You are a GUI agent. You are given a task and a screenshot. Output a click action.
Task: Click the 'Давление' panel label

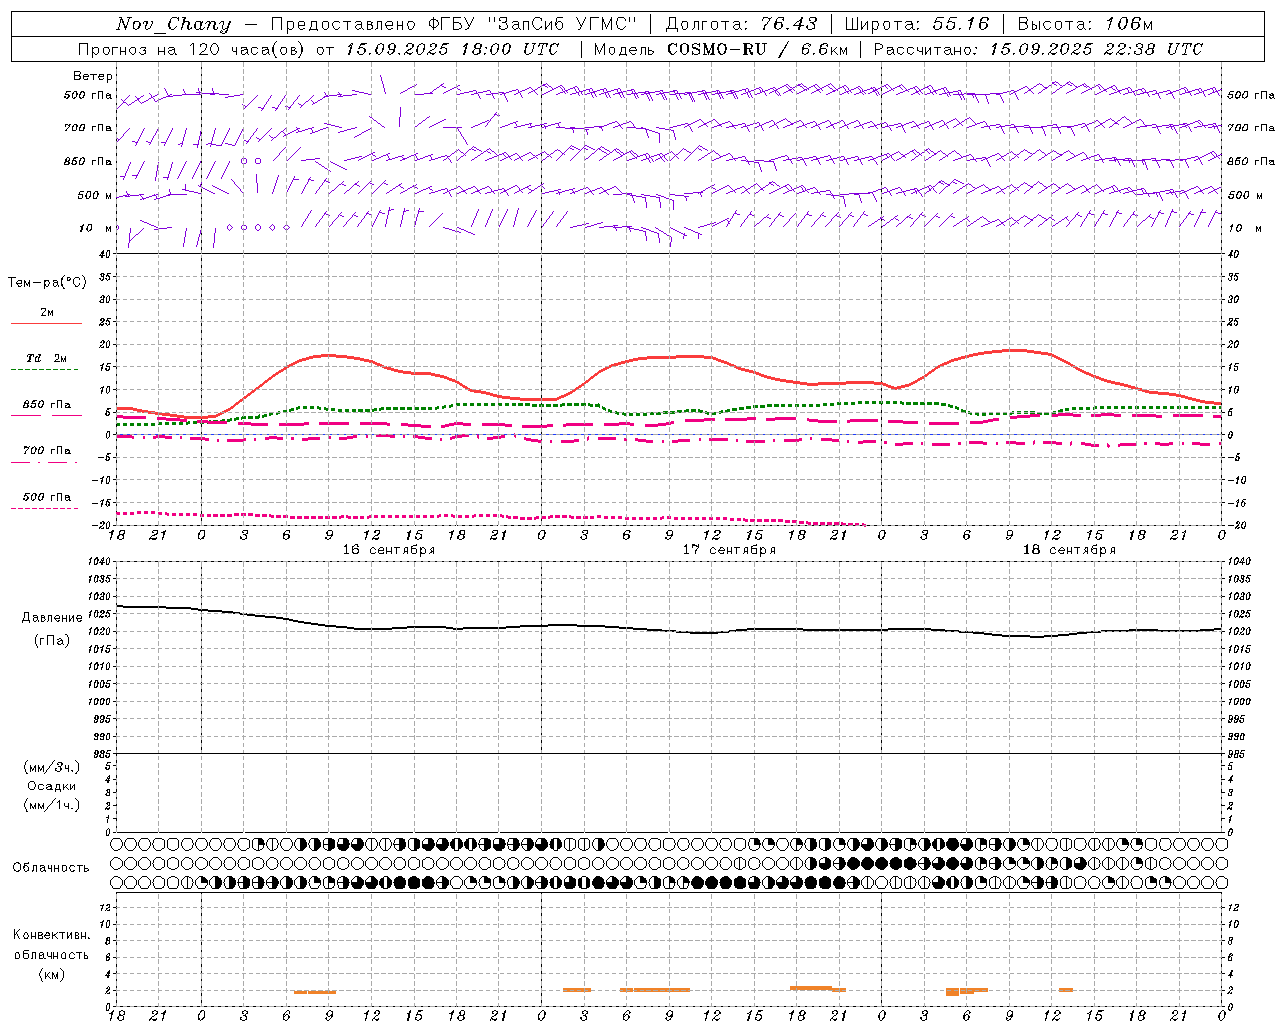click(52, 618)
